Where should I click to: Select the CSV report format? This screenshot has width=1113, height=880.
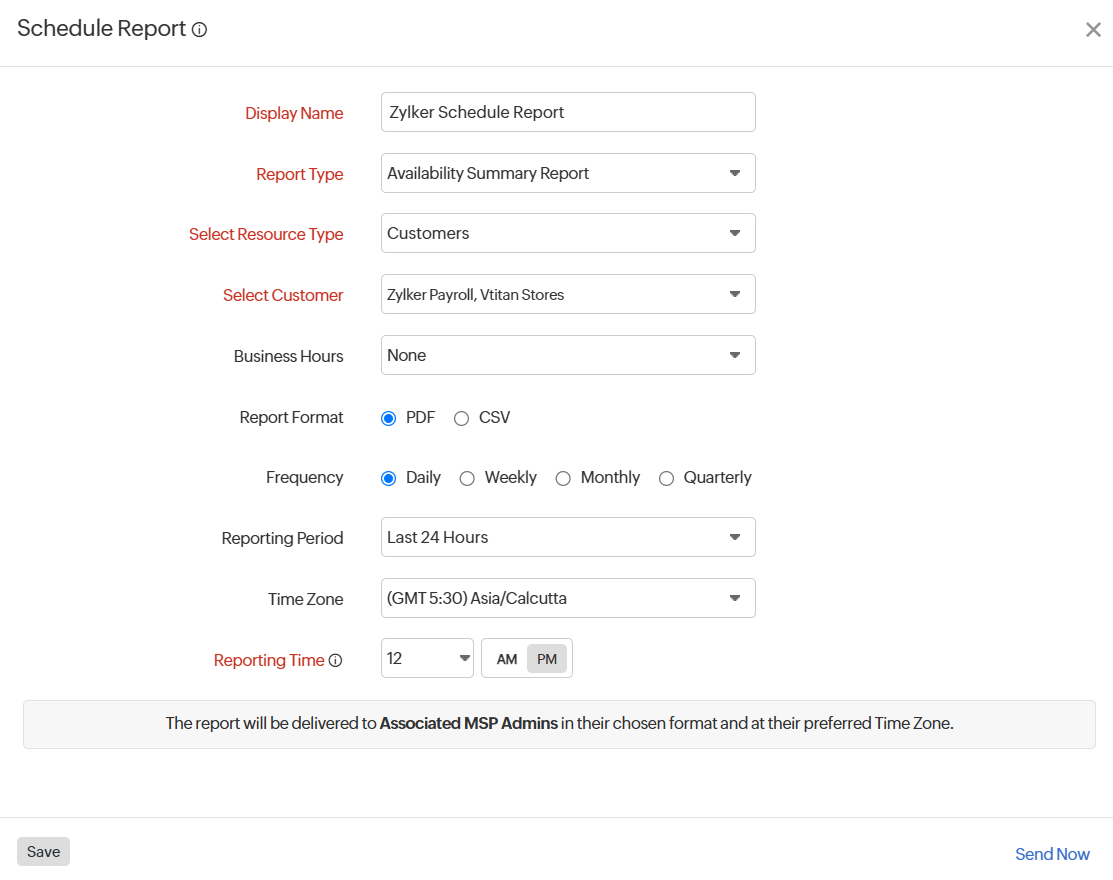click(461, 419)
